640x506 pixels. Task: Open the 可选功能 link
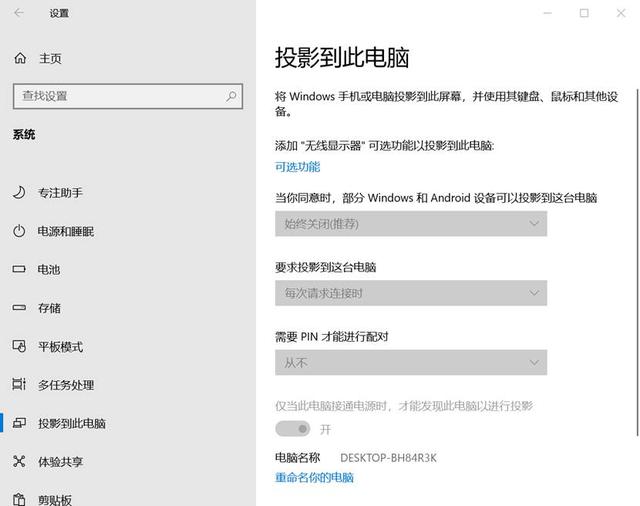tap(298, 166)
